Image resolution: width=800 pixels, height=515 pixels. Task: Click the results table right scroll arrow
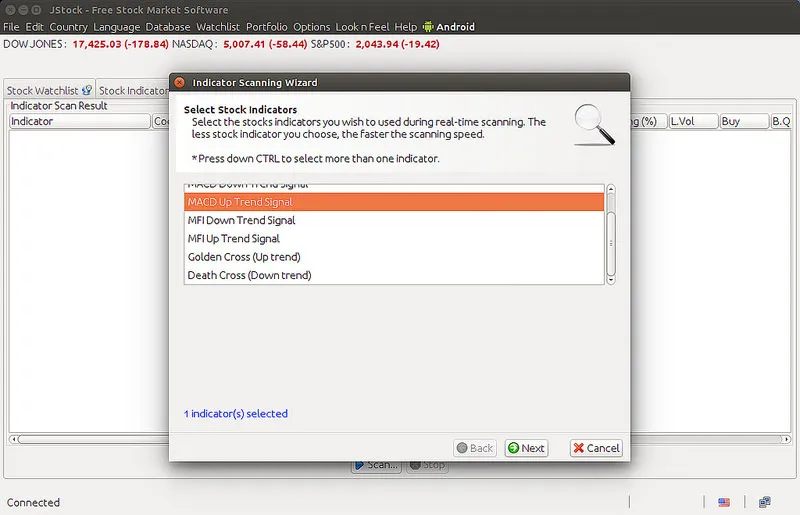coord(786,439)
